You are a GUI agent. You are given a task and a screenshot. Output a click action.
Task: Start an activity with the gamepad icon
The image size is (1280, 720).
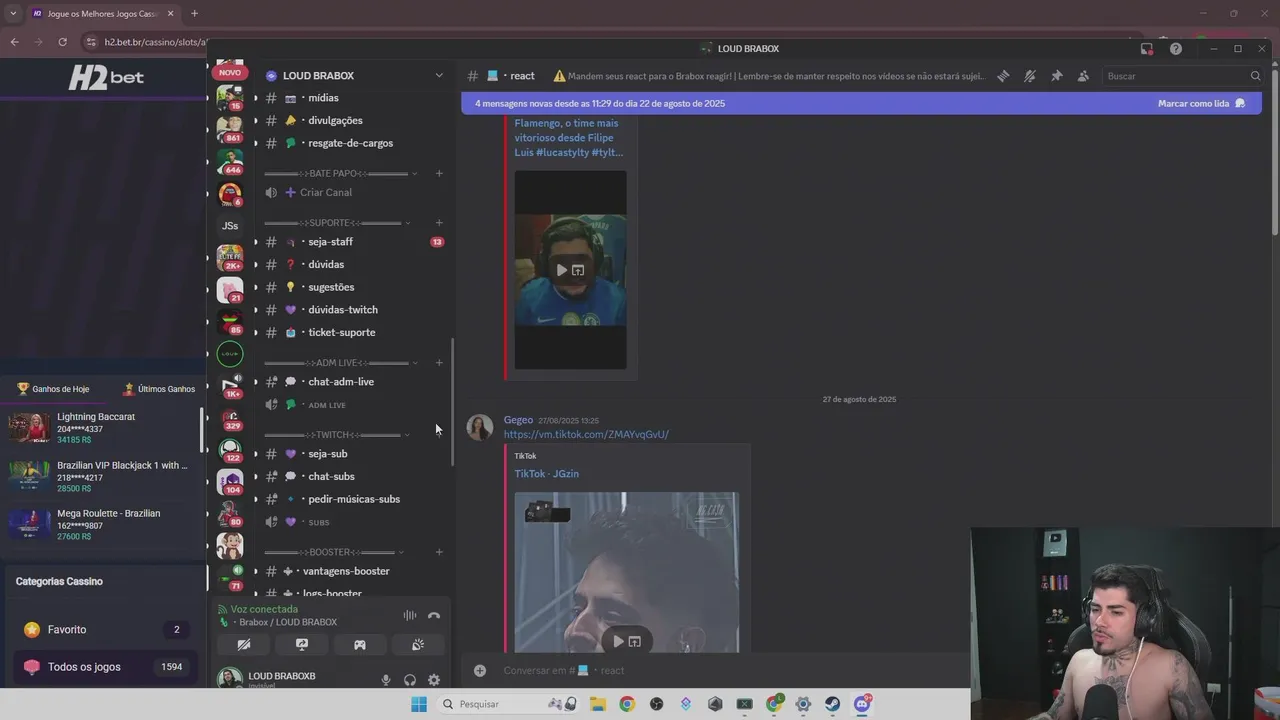click(x=360, y=645)
